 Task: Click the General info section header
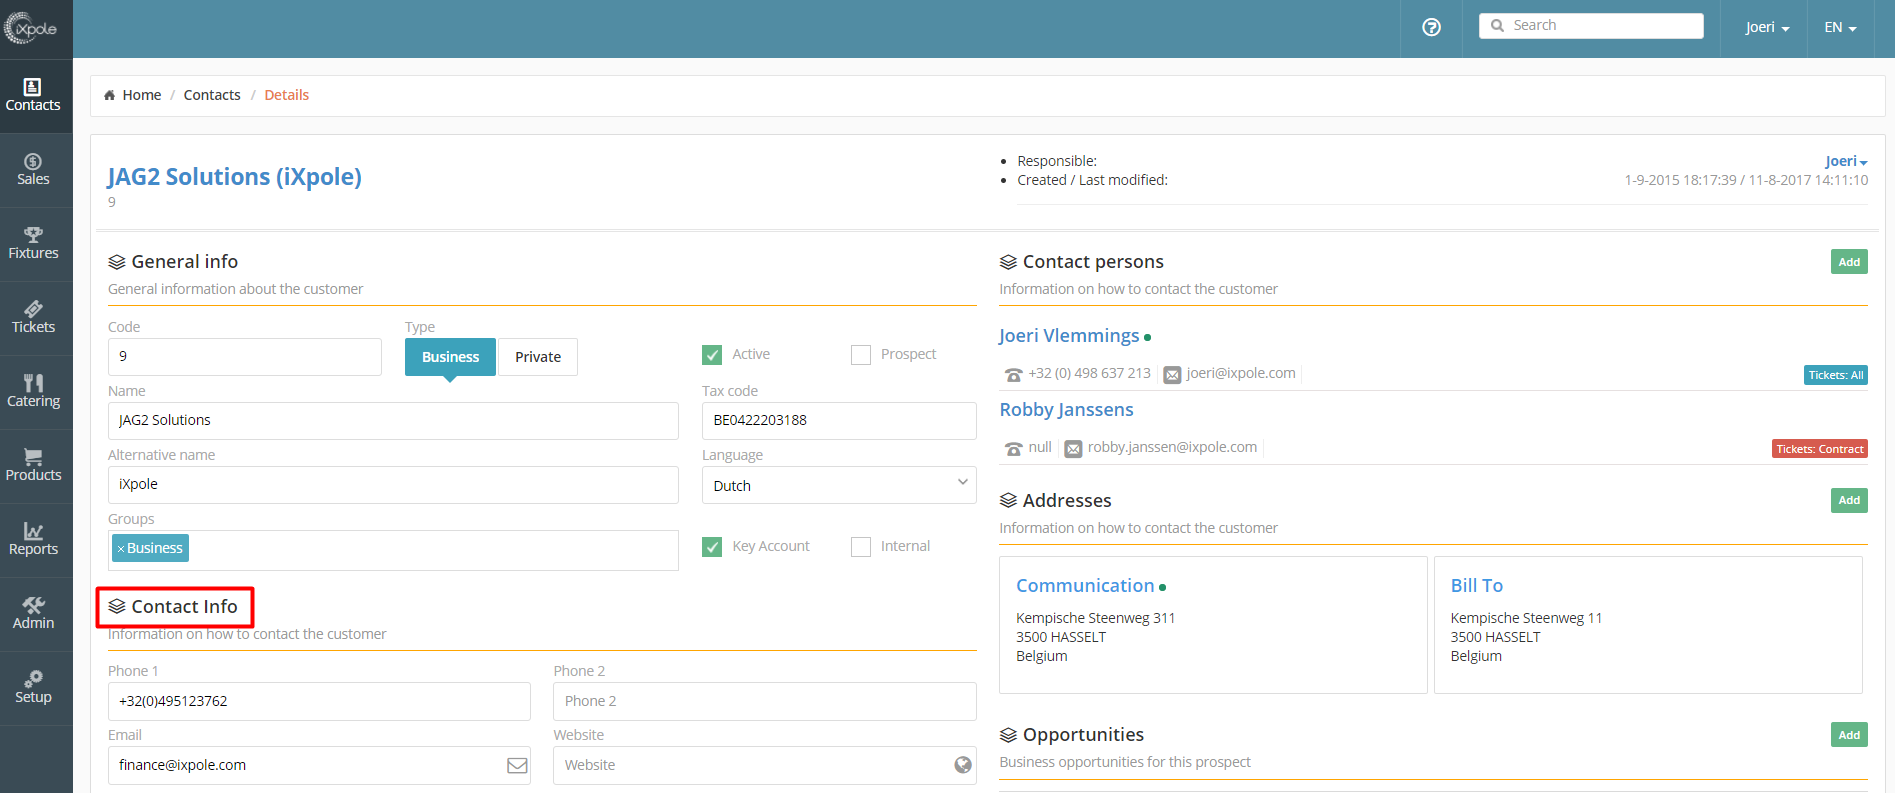173,262
